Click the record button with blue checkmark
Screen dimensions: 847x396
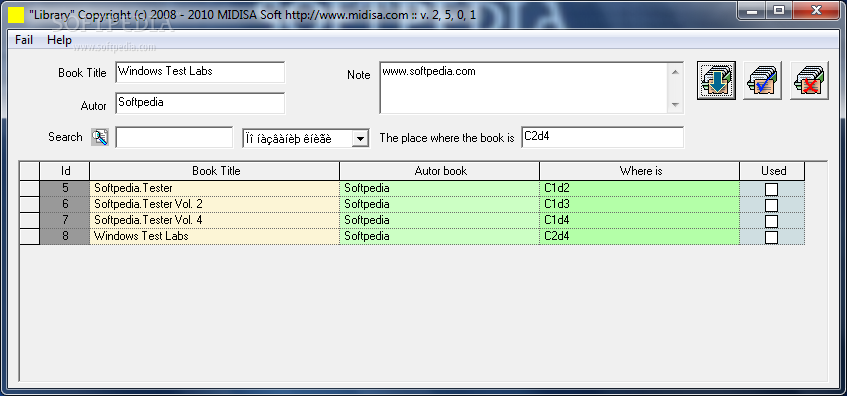(763, 80)
